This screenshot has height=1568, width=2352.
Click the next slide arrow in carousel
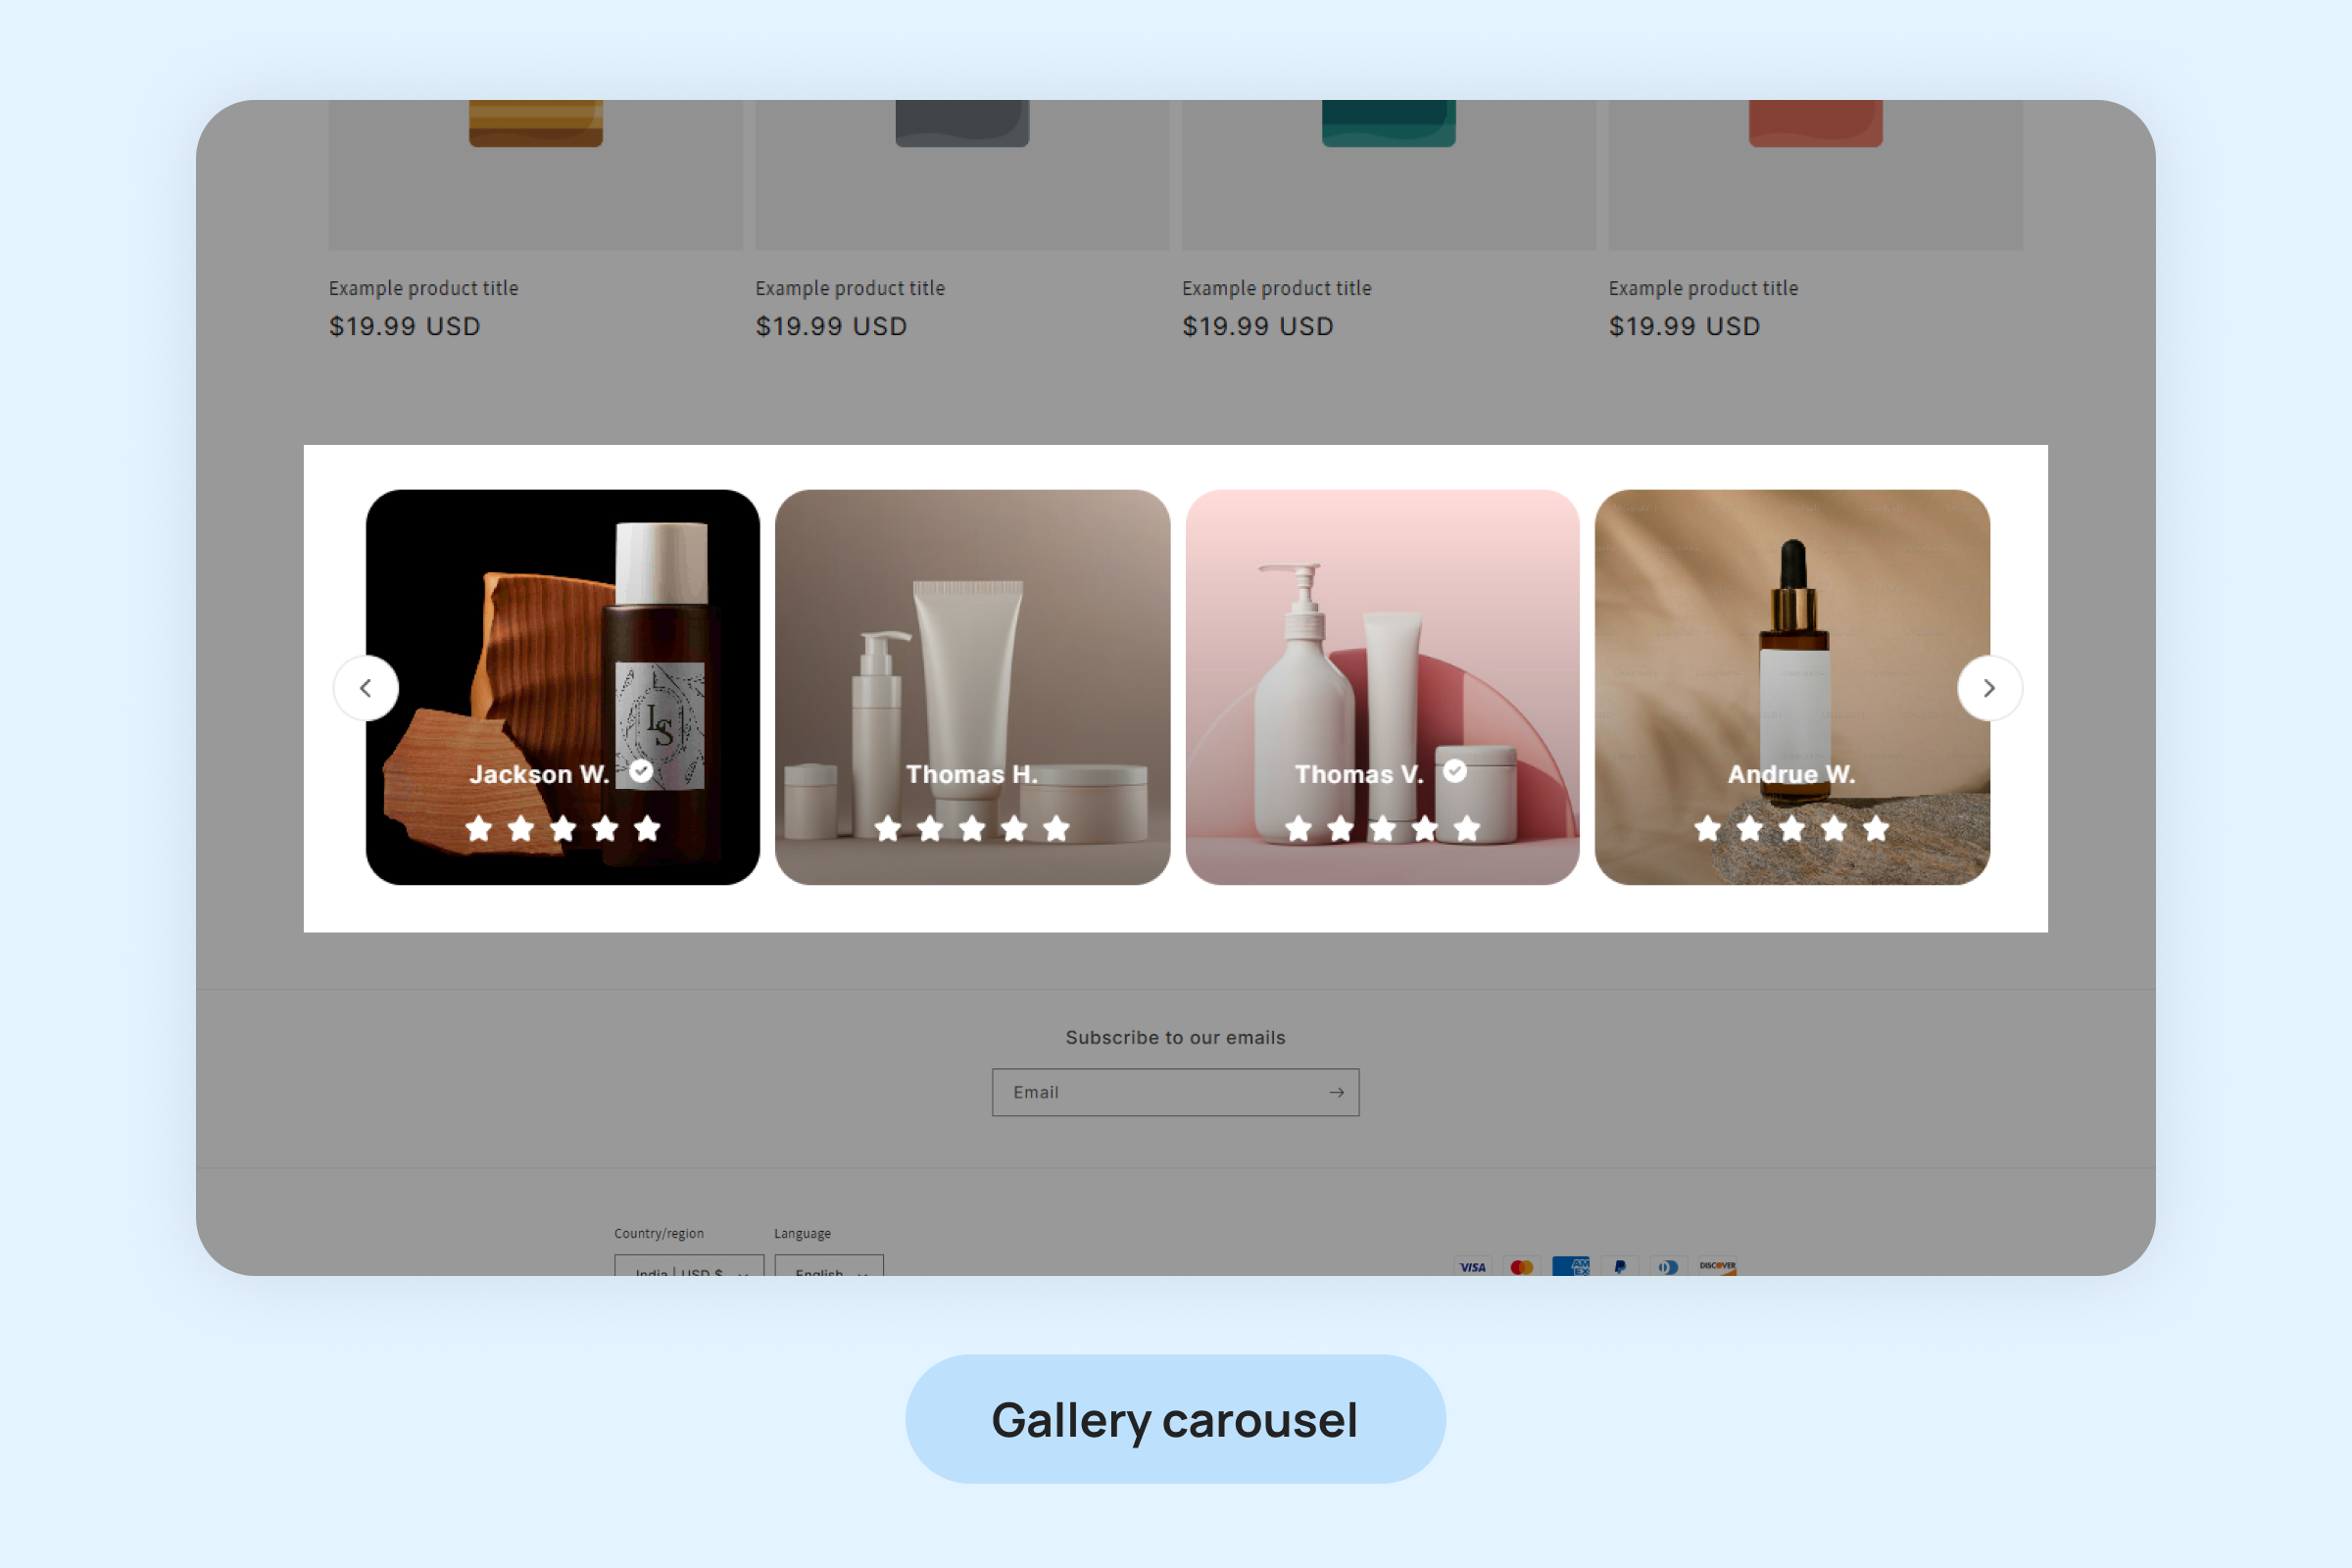coord(1989,688)
